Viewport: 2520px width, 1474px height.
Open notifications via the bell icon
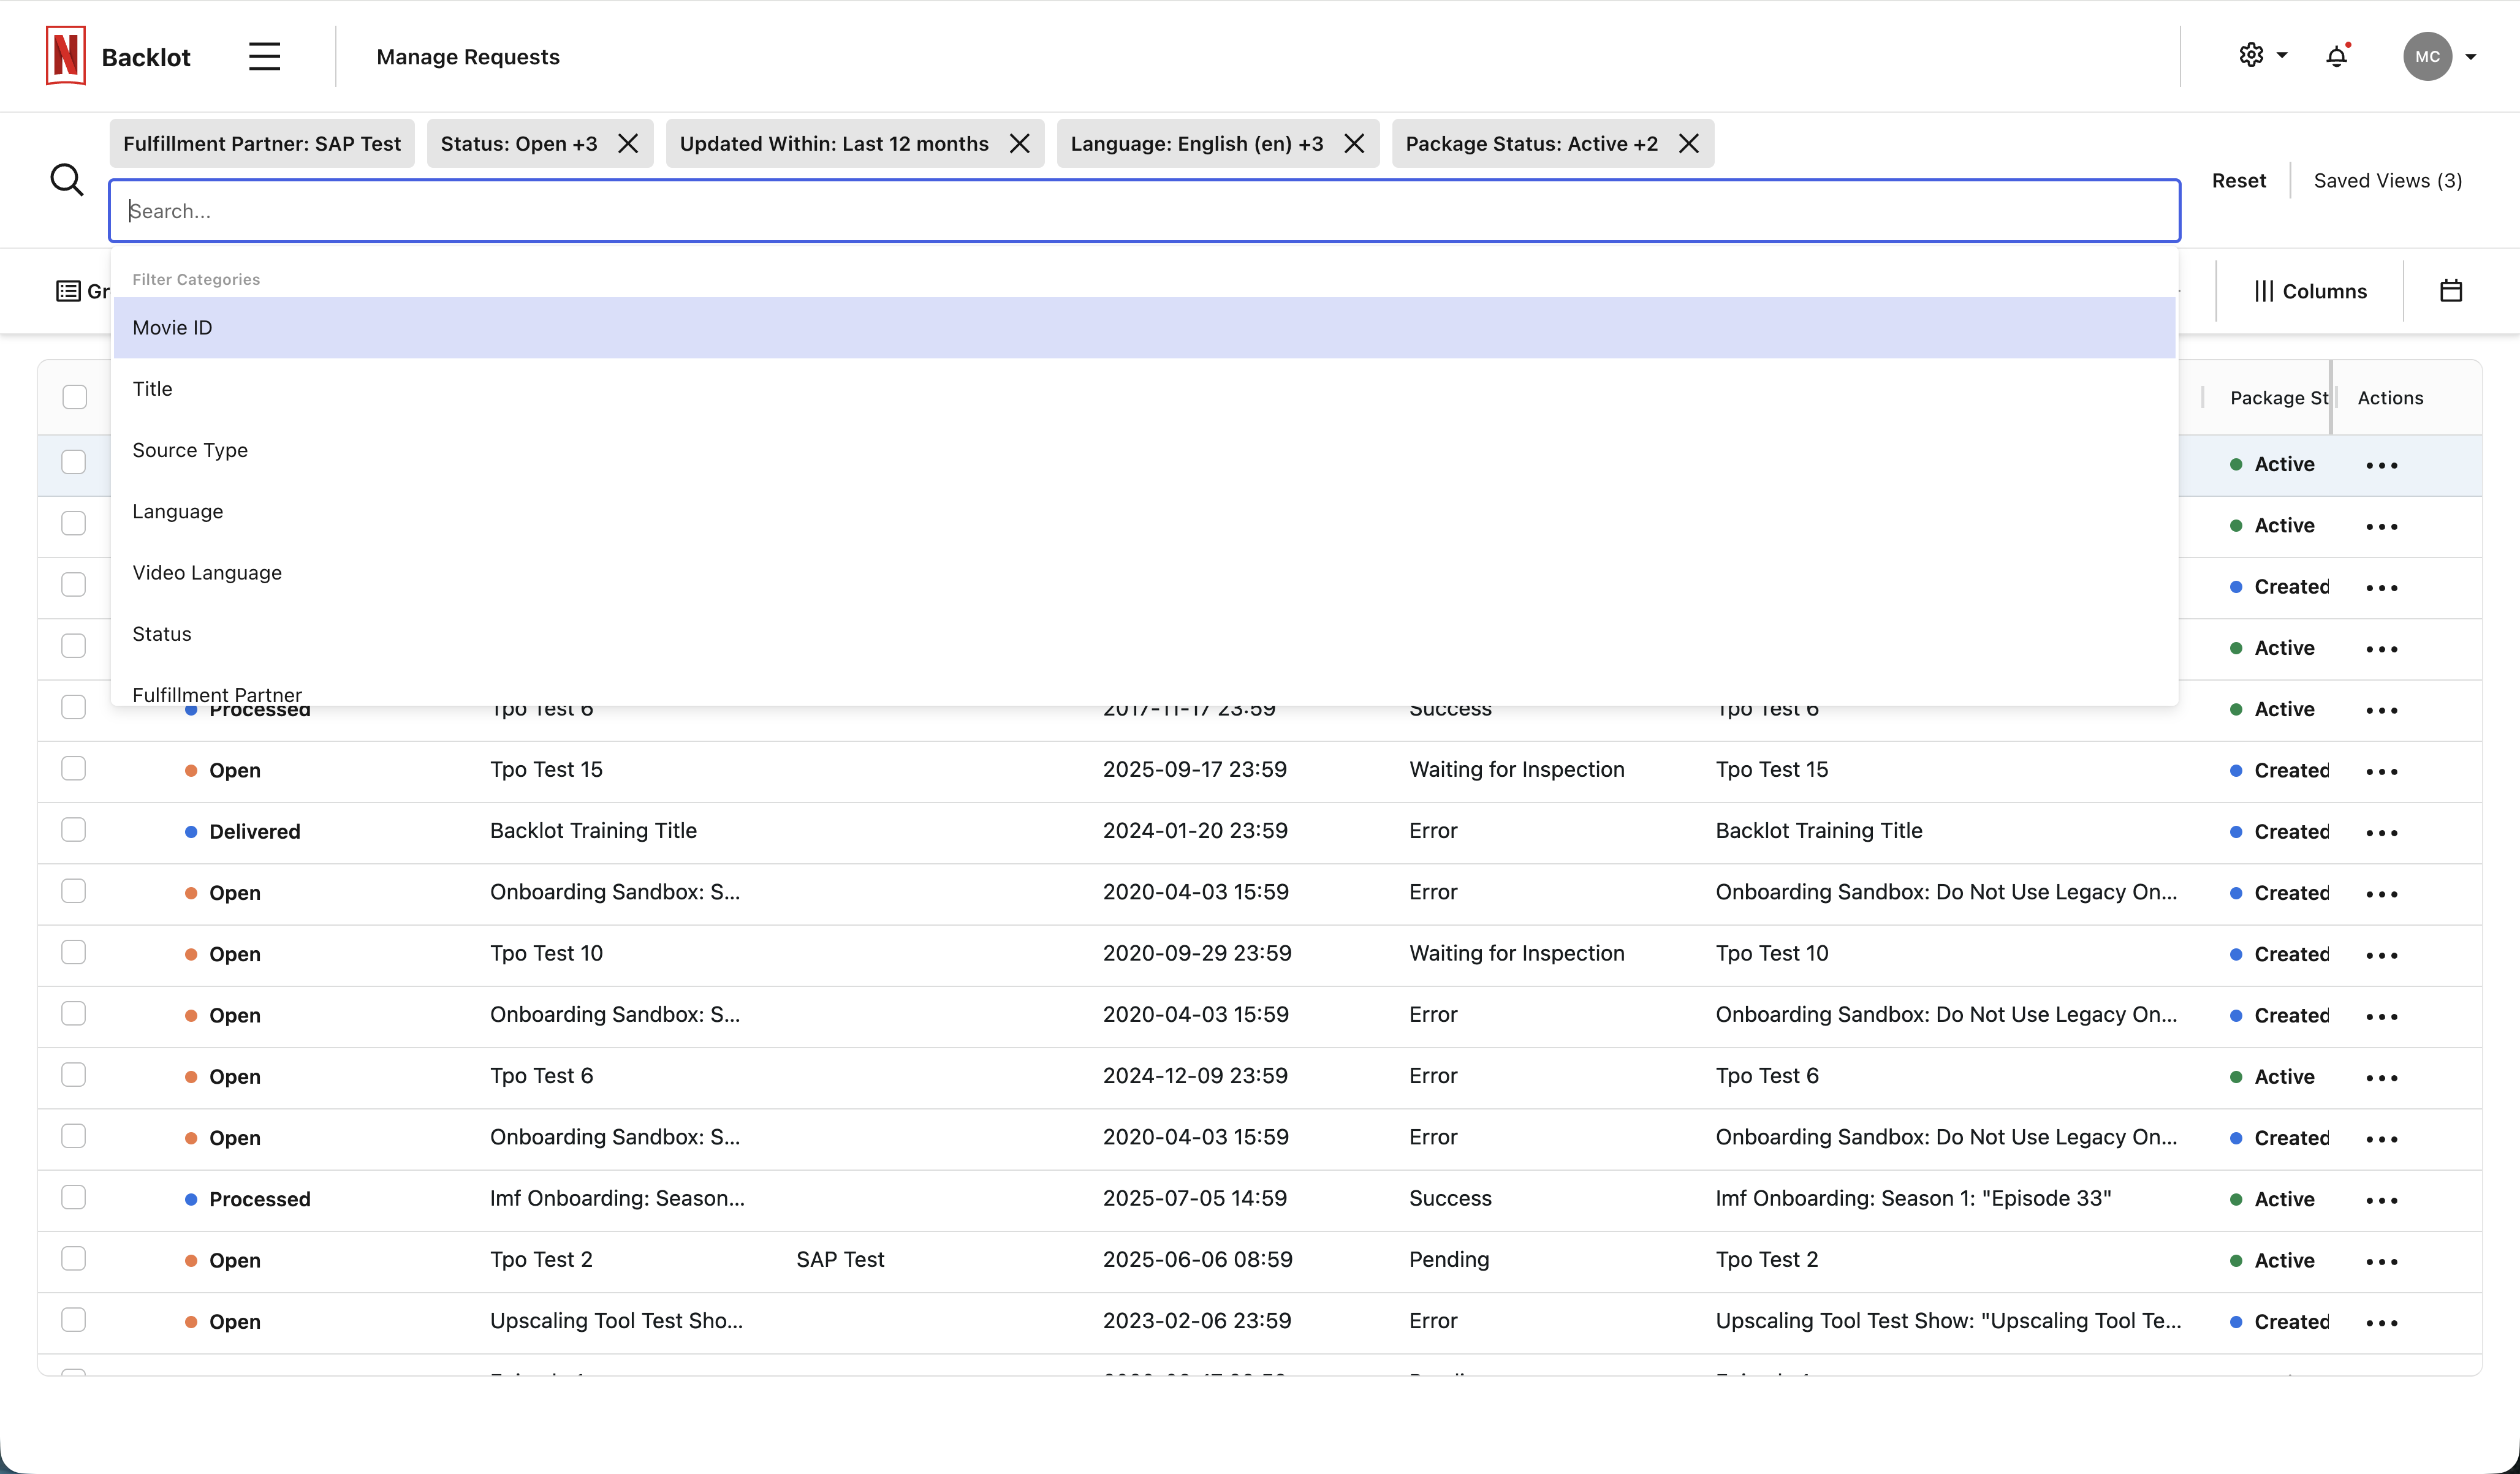(x=2337, y=56)
